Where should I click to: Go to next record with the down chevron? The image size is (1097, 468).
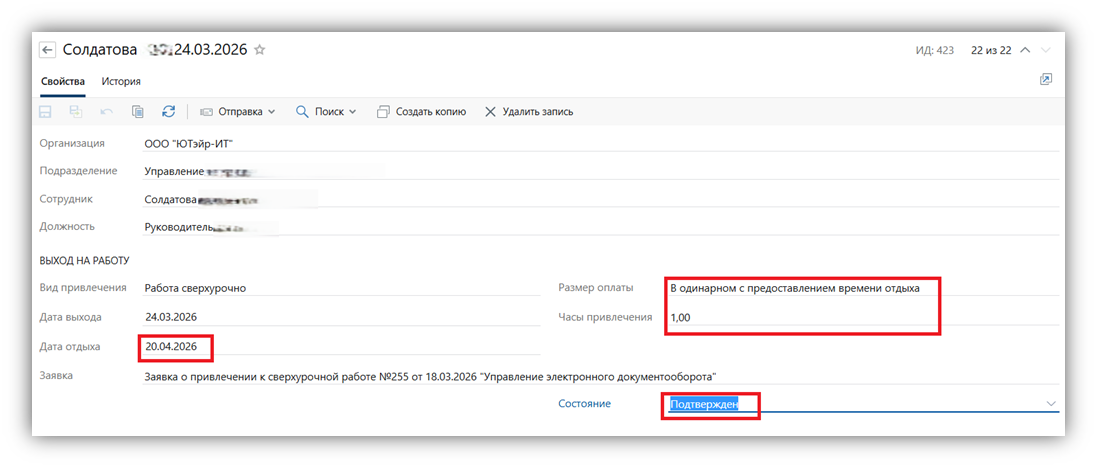[x=1046, y=50]
